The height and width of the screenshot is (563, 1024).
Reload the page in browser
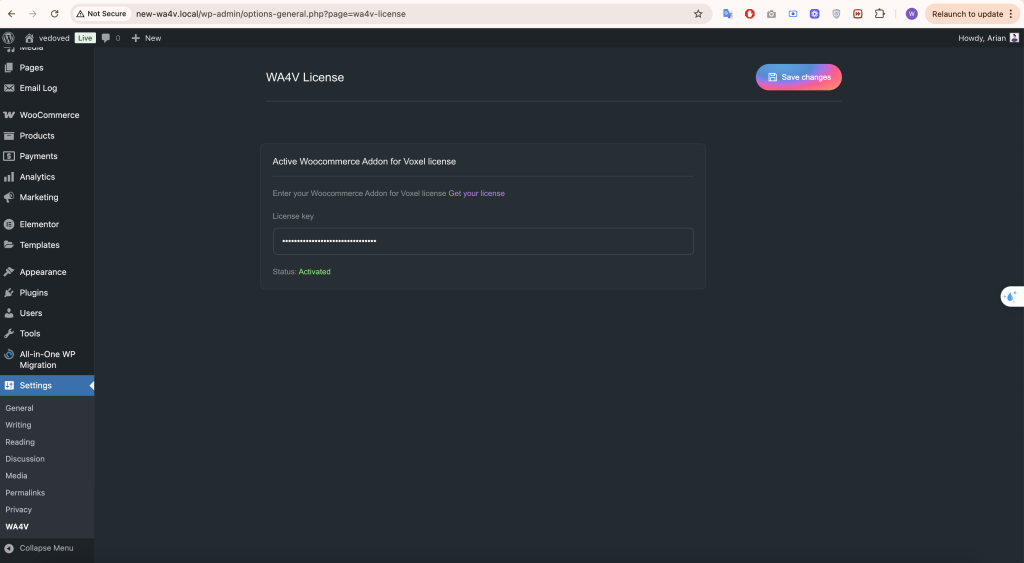click(54, 14)
